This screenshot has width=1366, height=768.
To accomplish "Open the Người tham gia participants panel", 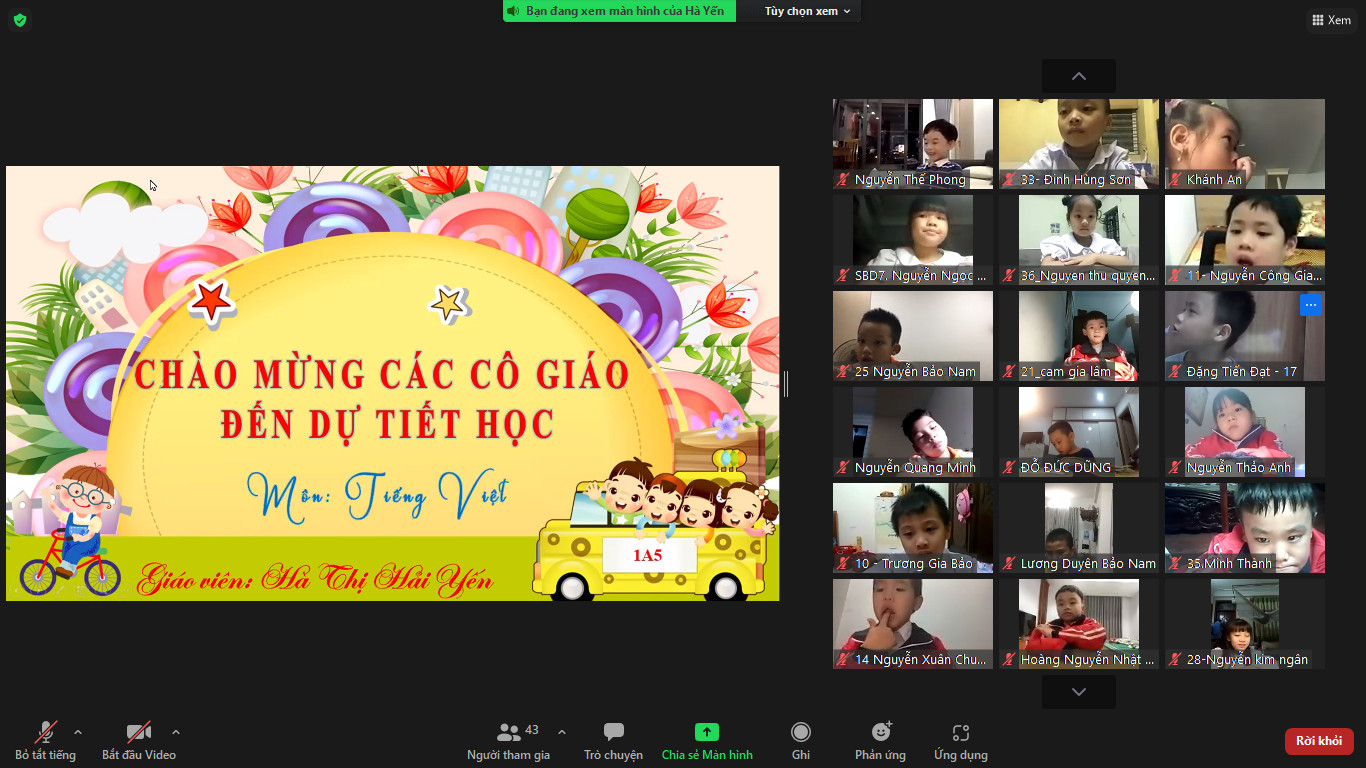I will [509, 741].
